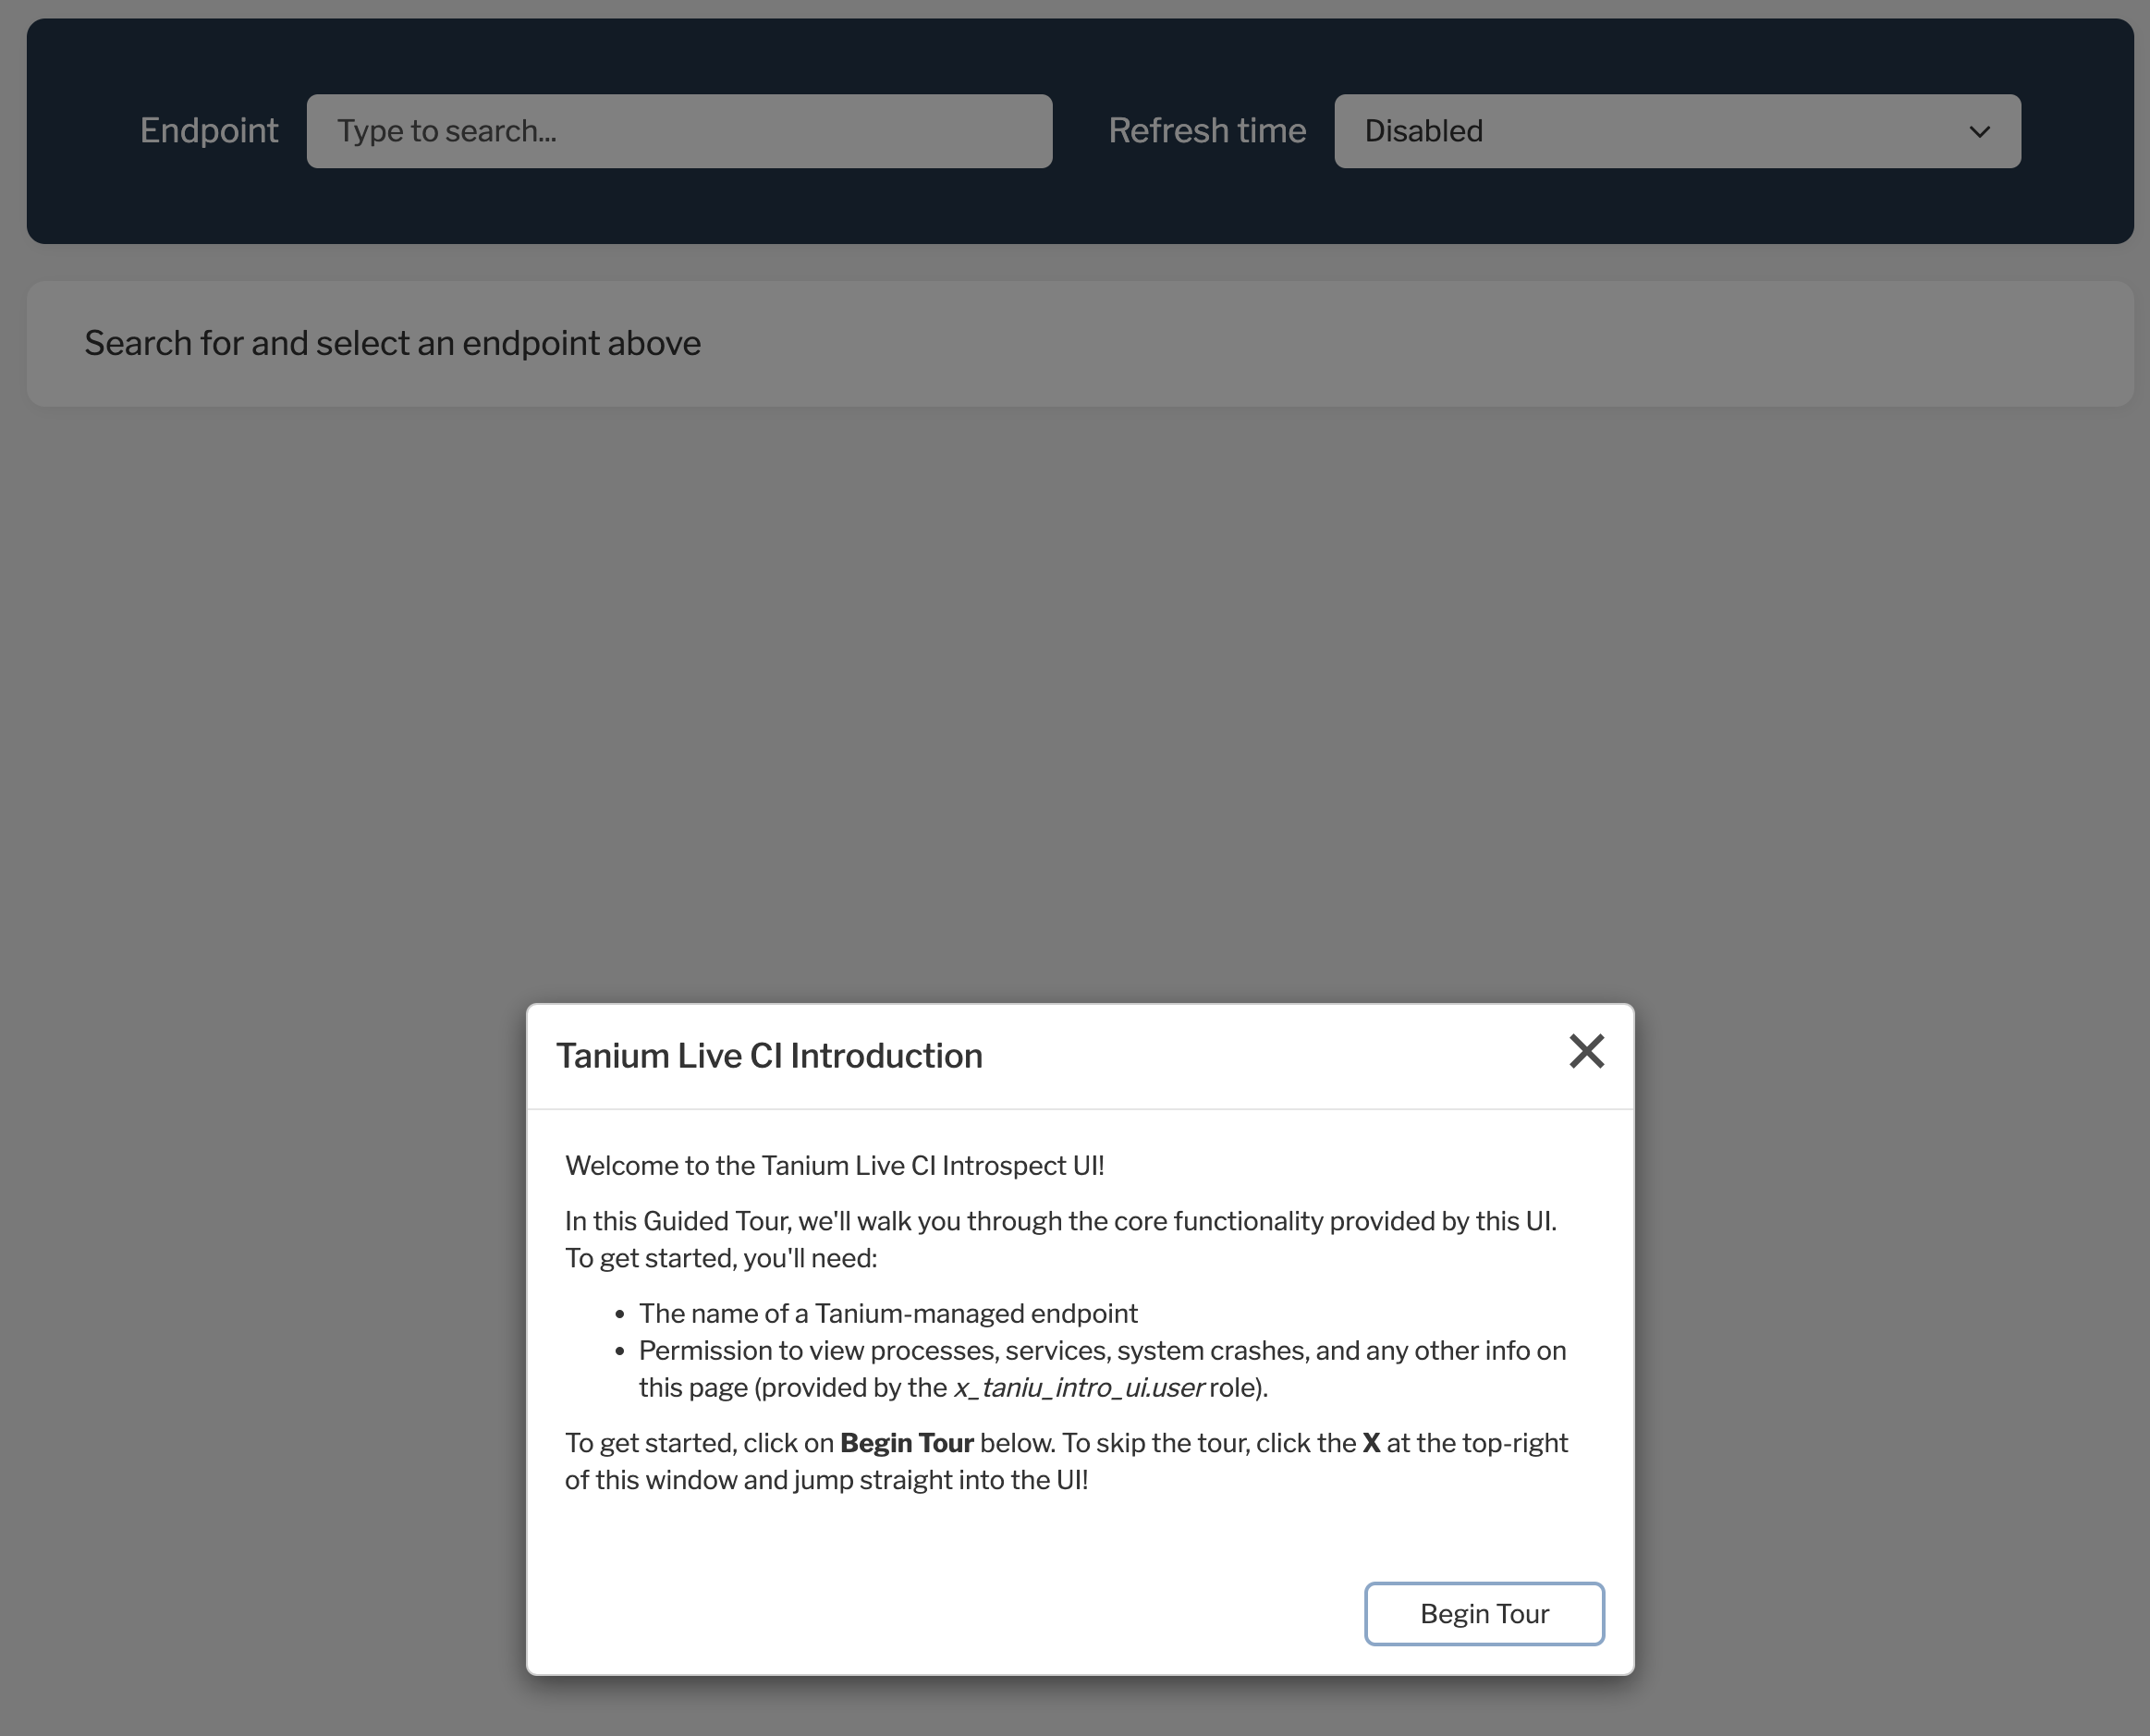Open the Refresh time dropdown

(1676, 131)
